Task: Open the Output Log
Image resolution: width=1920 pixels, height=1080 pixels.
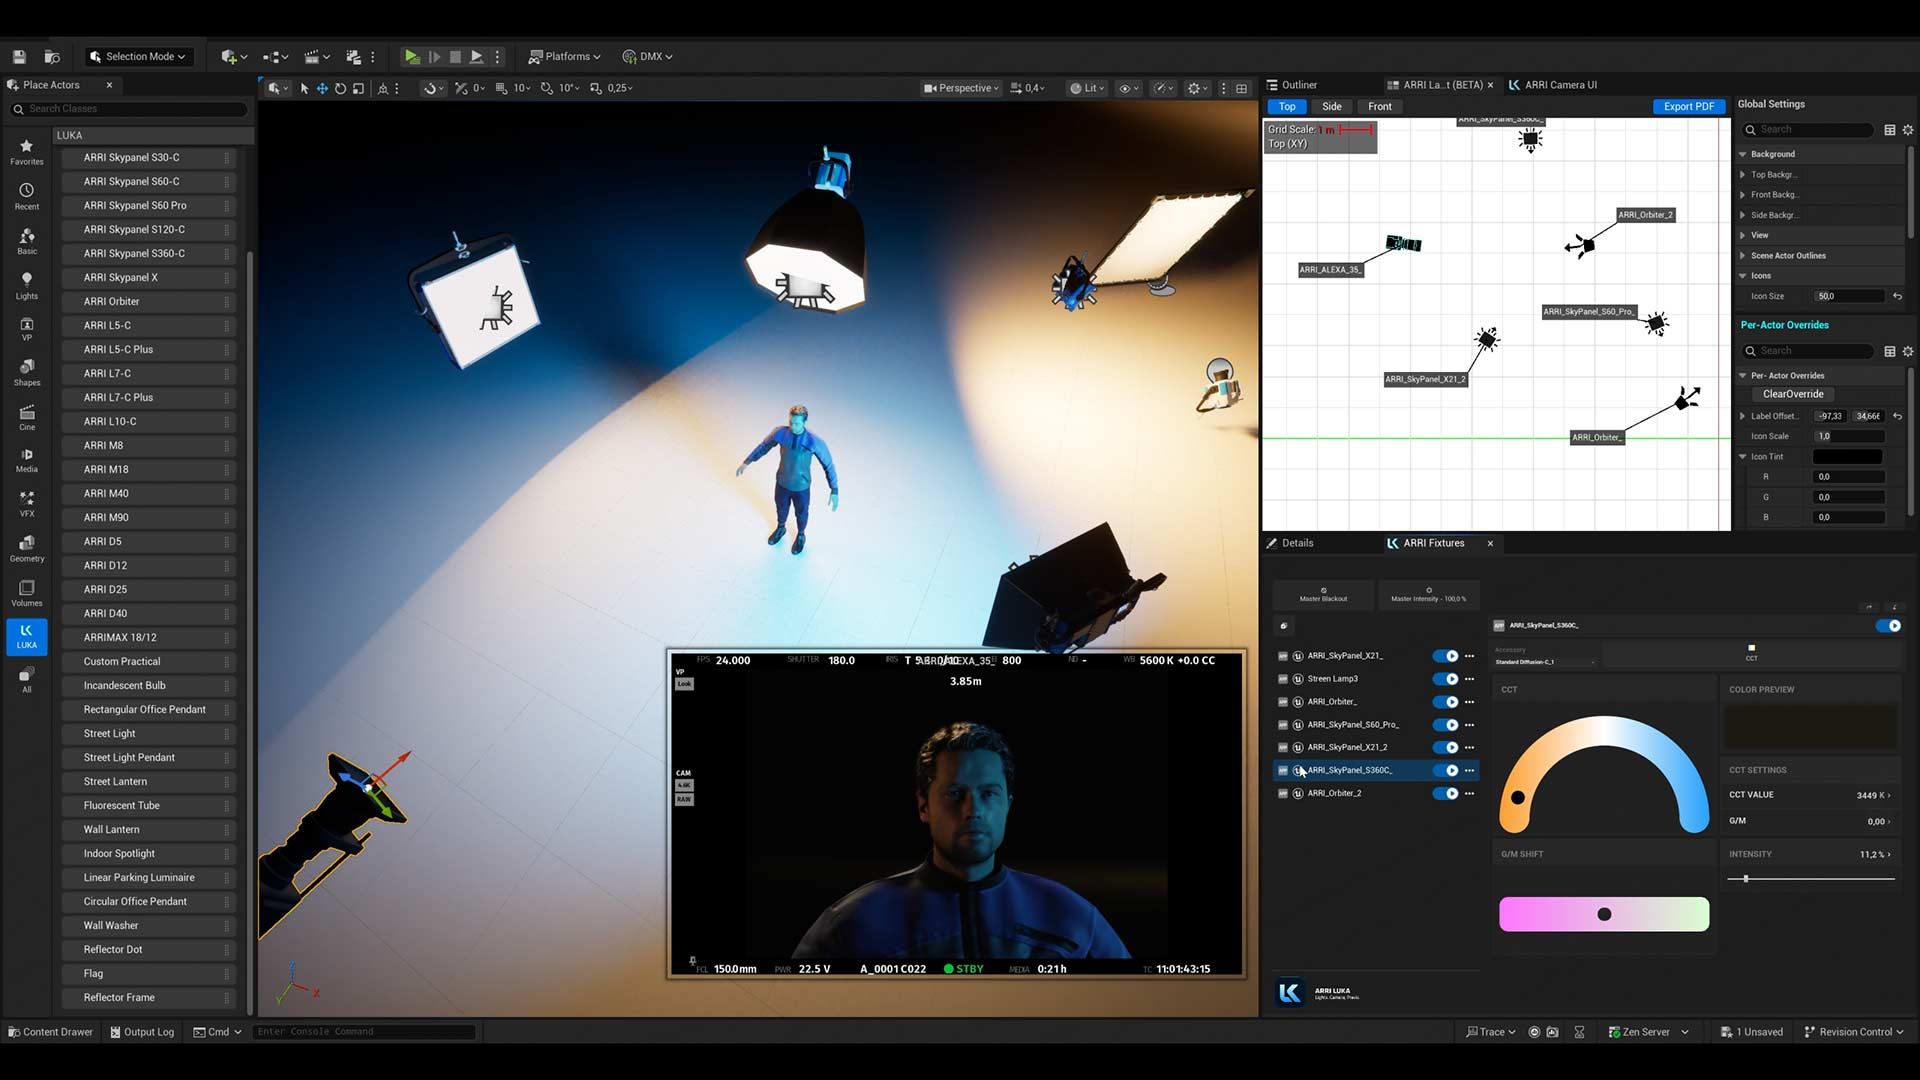Action: coord(142,1032)
